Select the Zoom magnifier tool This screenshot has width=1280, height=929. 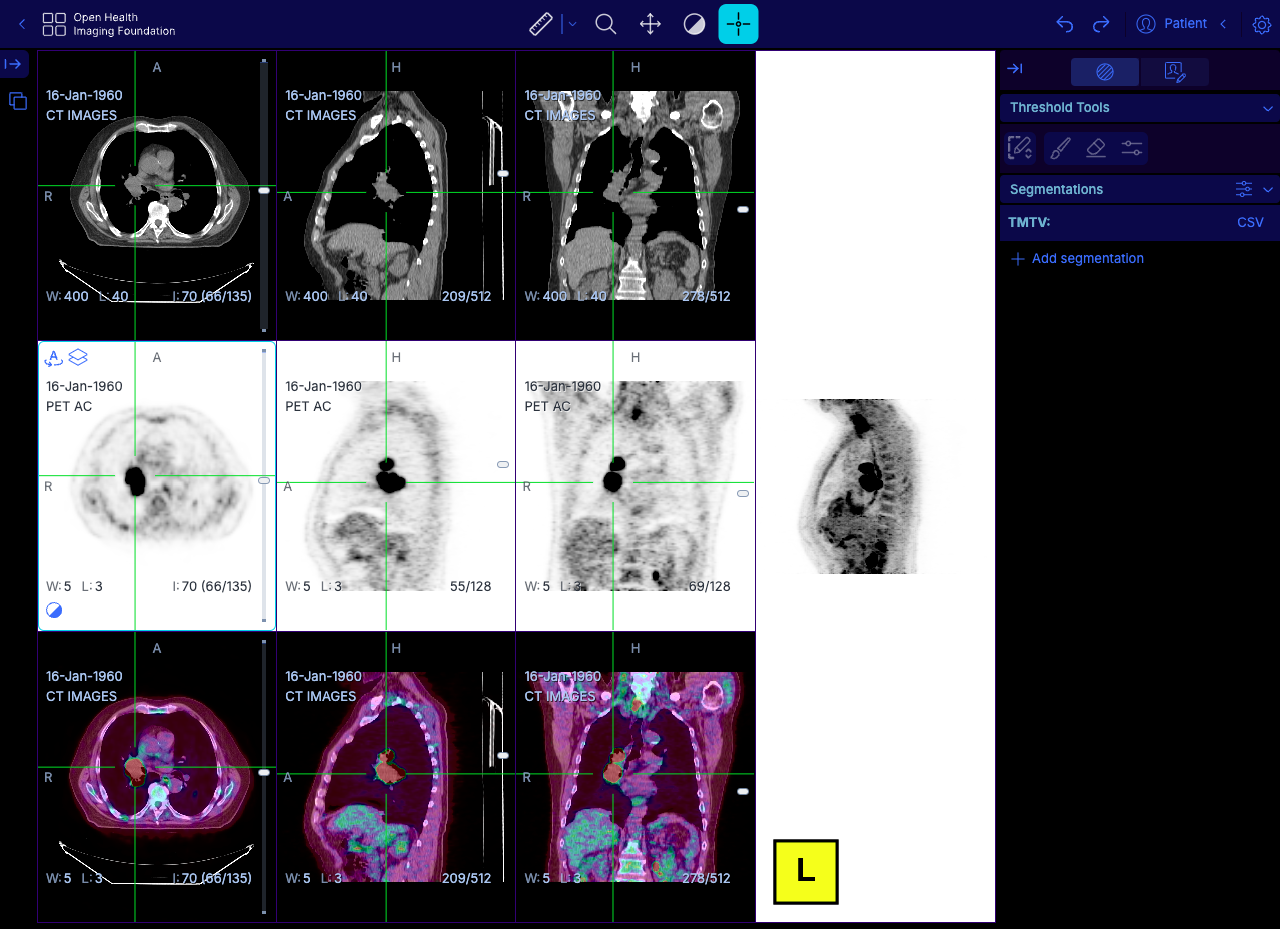click(605, 24)
